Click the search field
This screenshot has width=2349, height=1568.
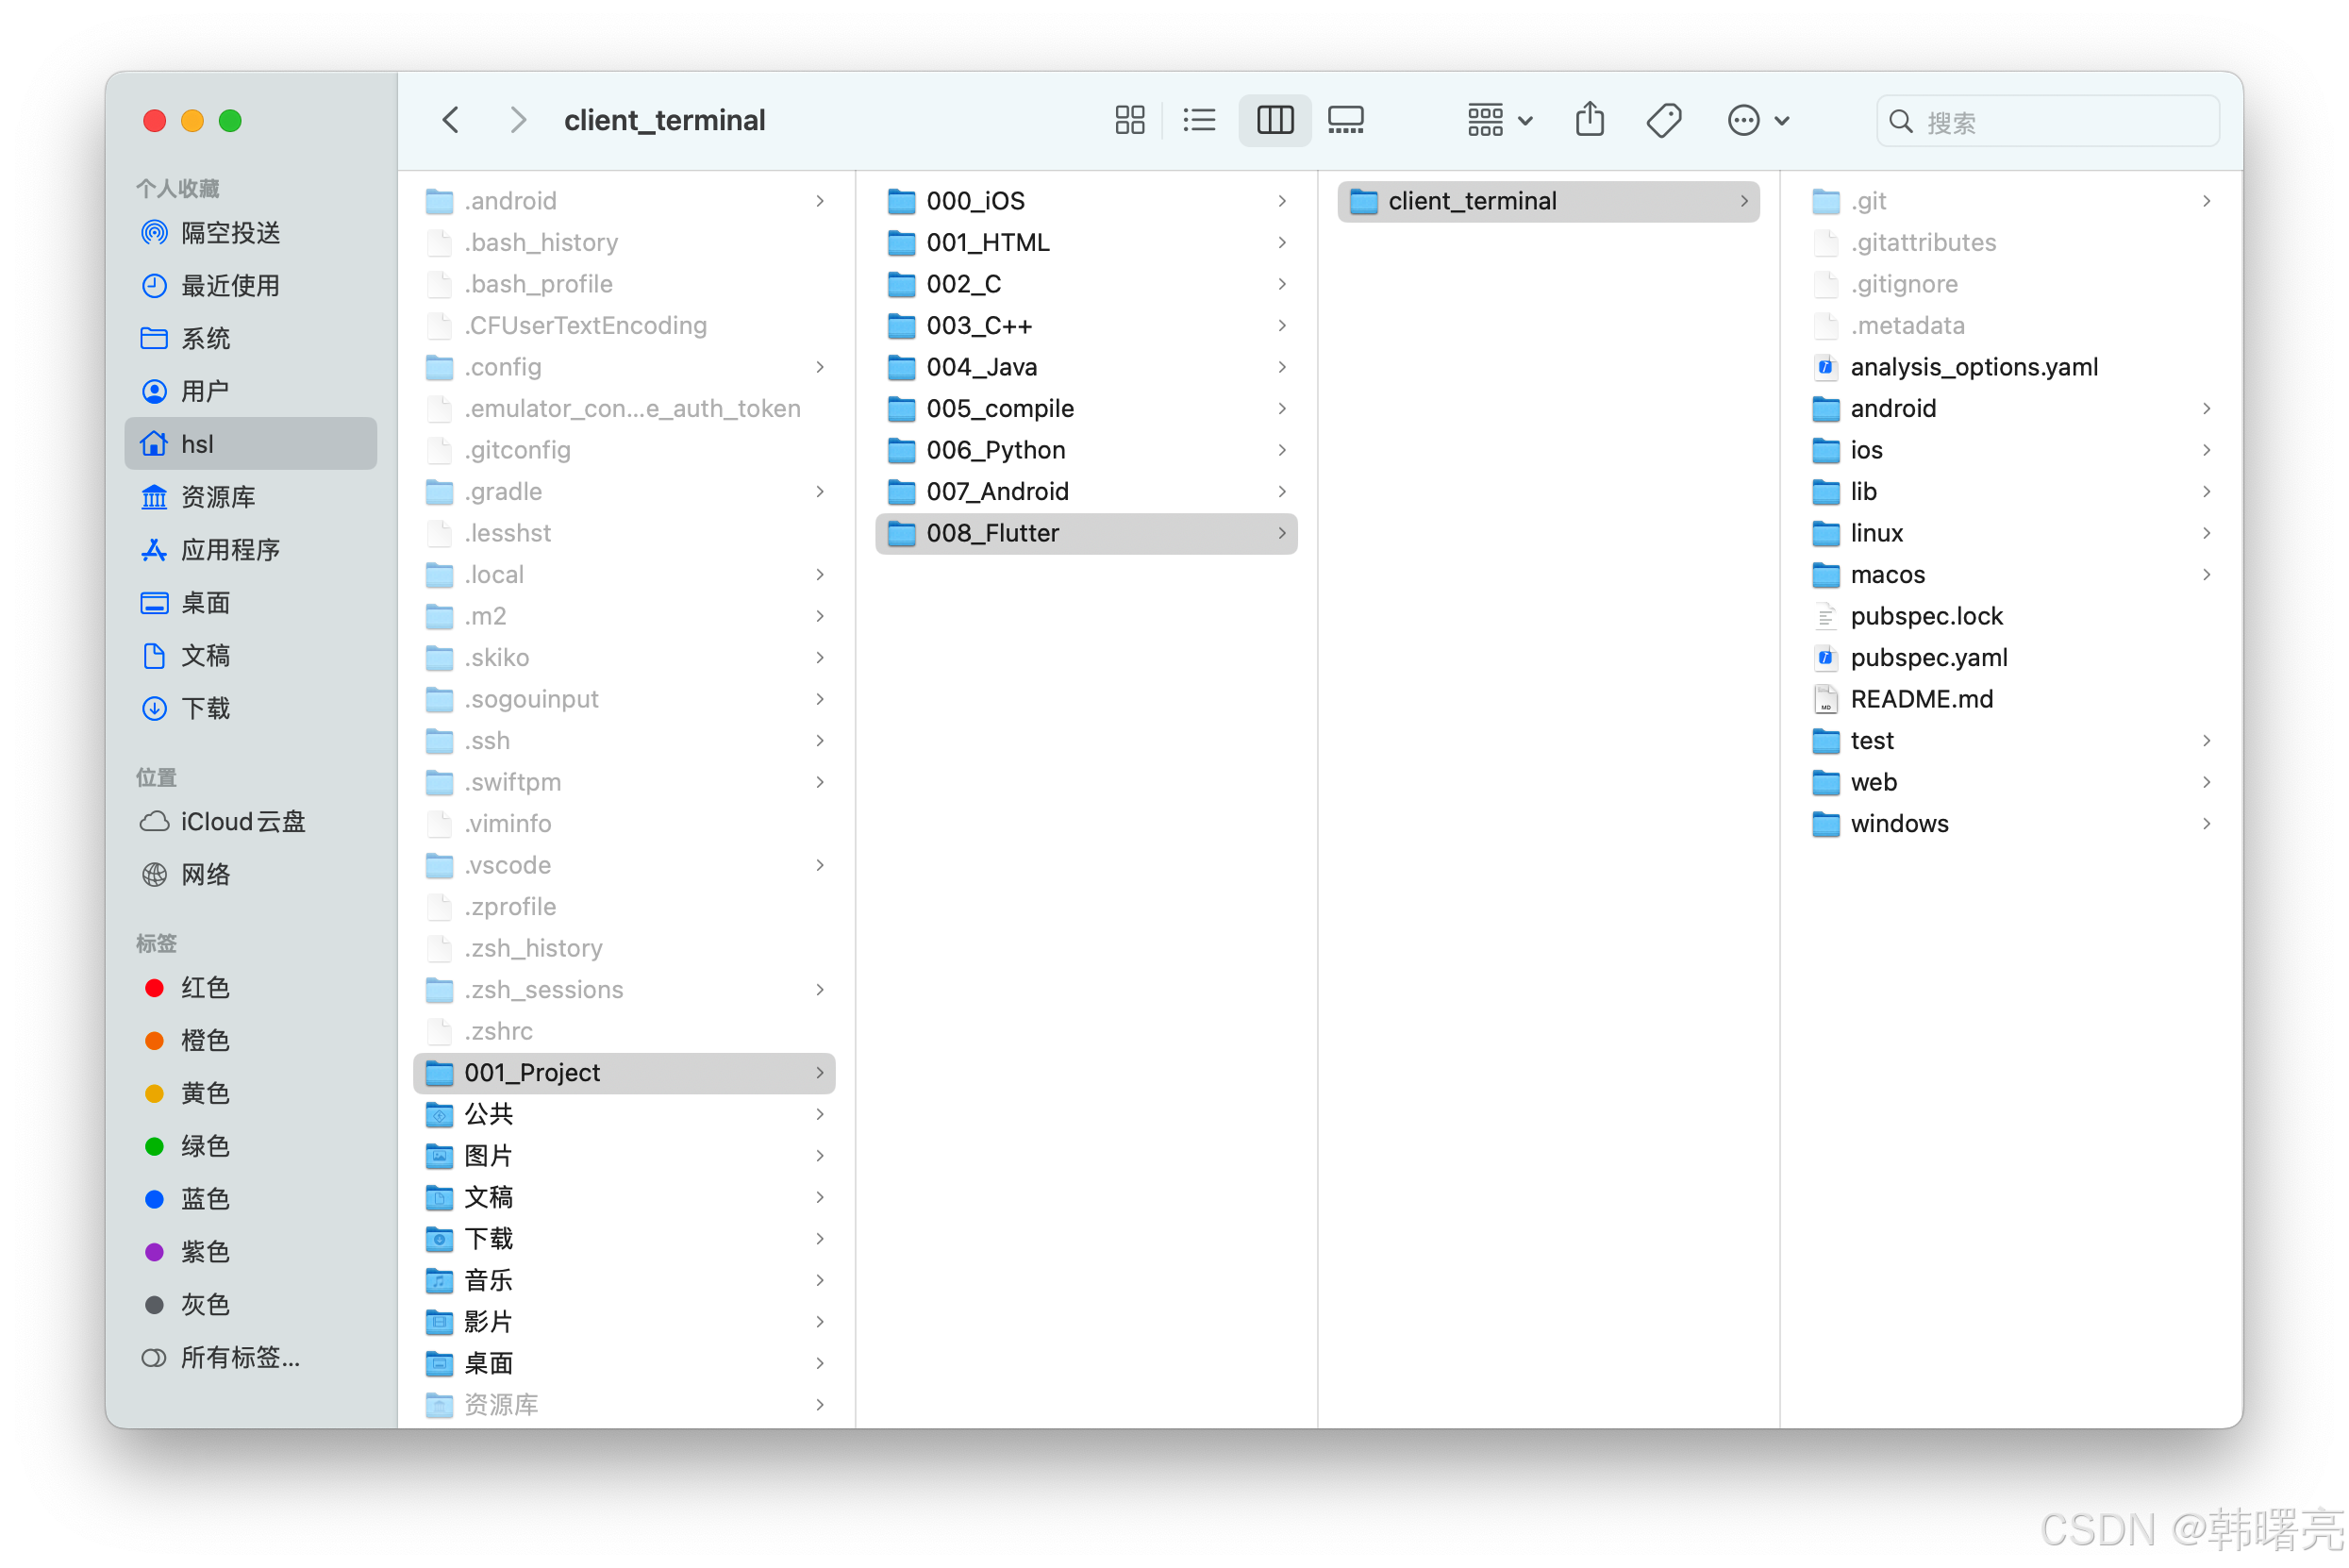(x=2047, y=121)
